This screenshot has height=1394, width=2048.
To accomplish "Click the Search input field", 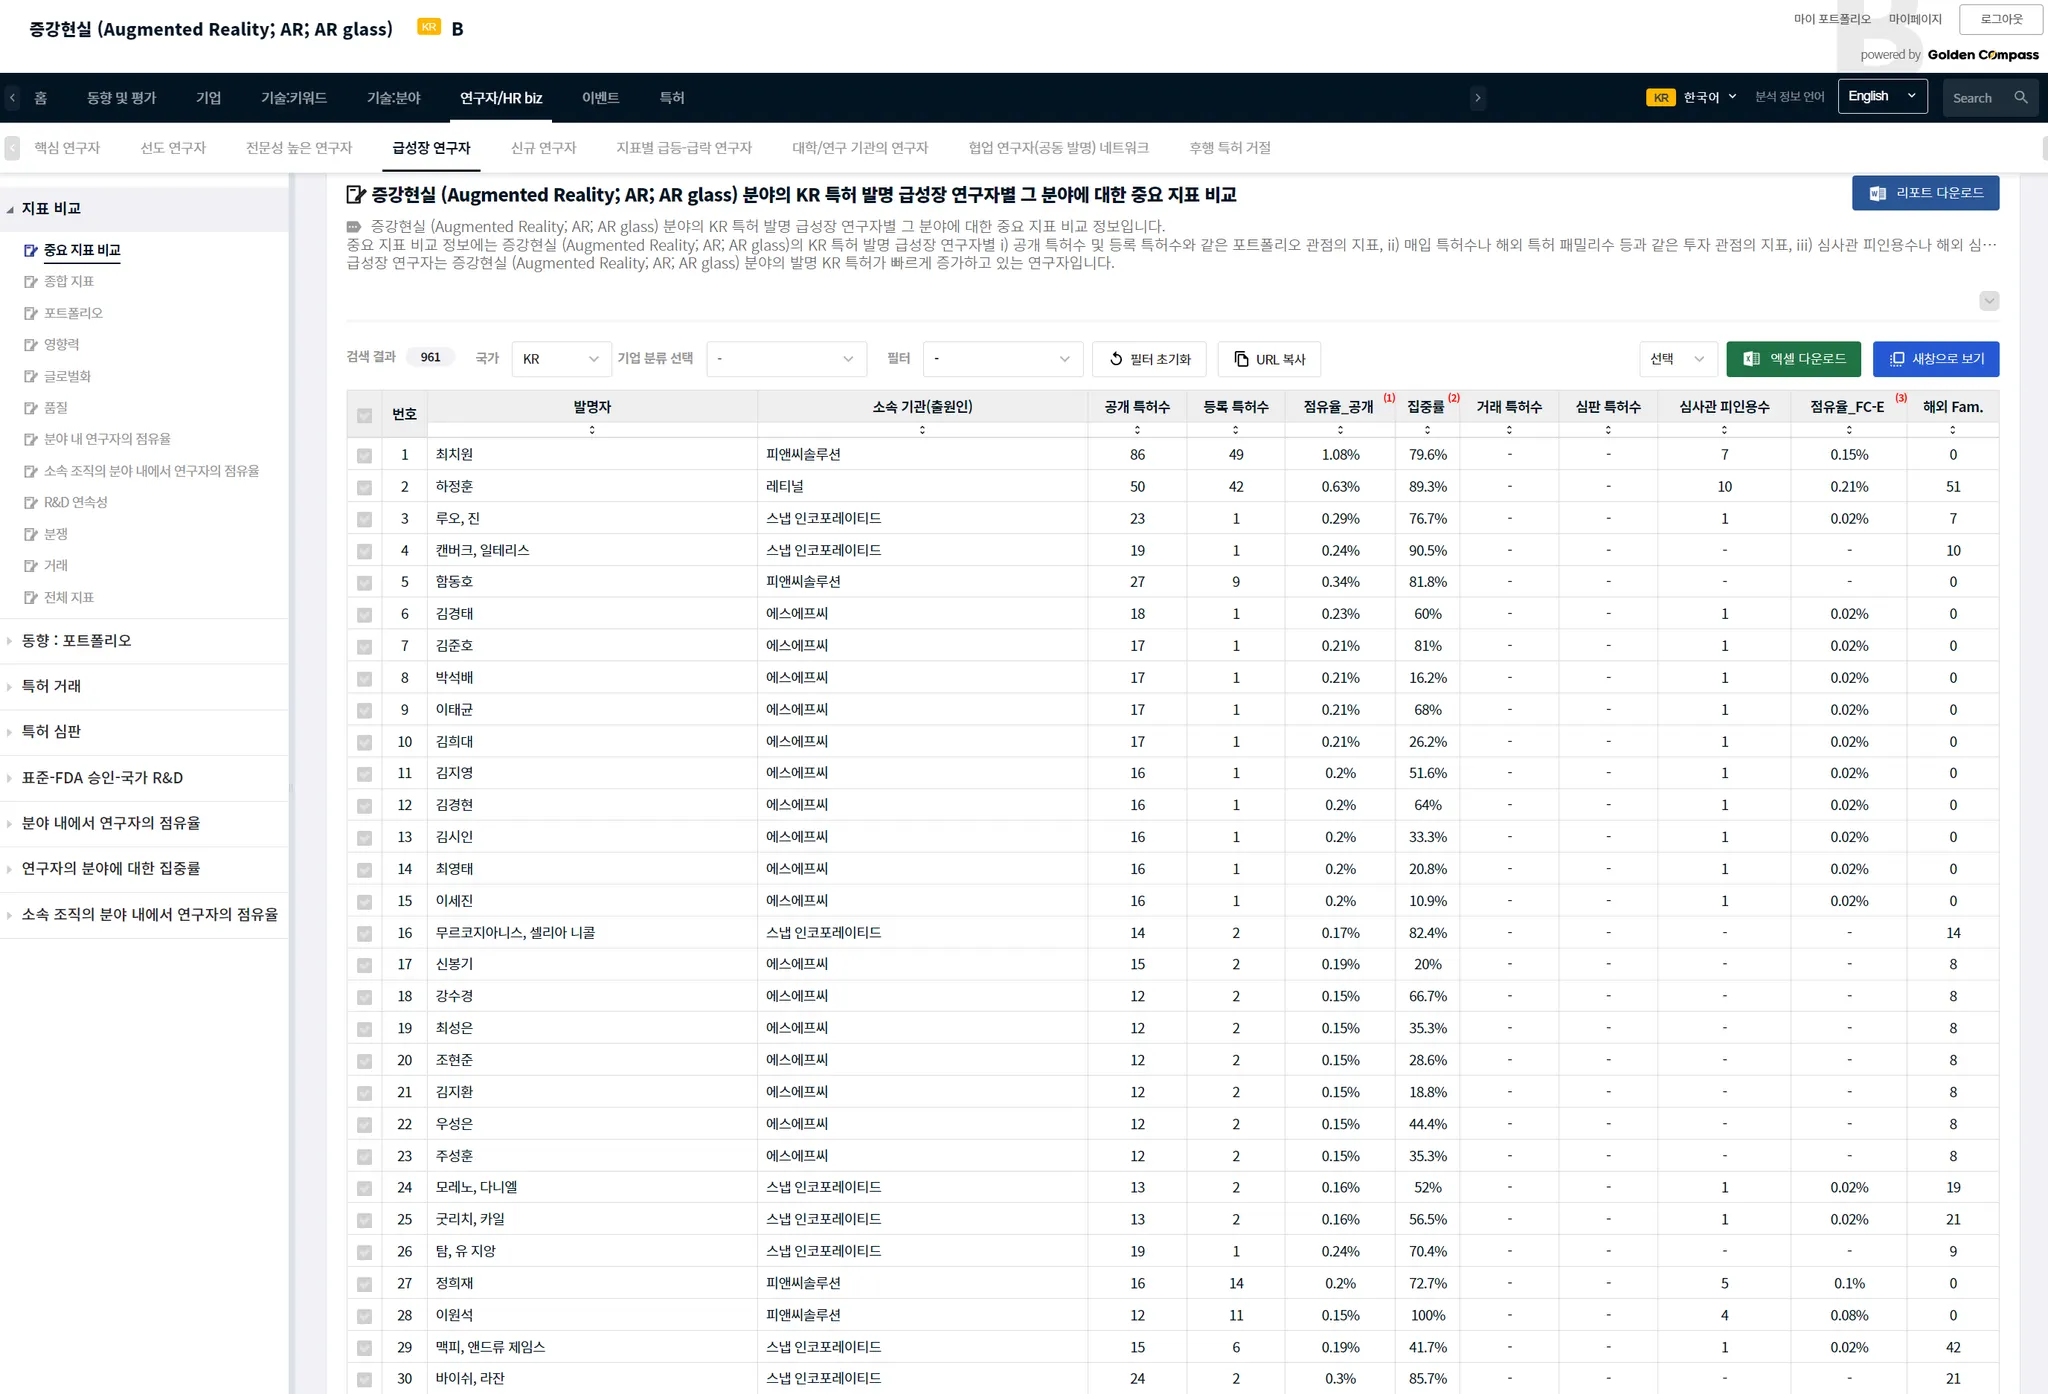I will tap(1975, 98).
